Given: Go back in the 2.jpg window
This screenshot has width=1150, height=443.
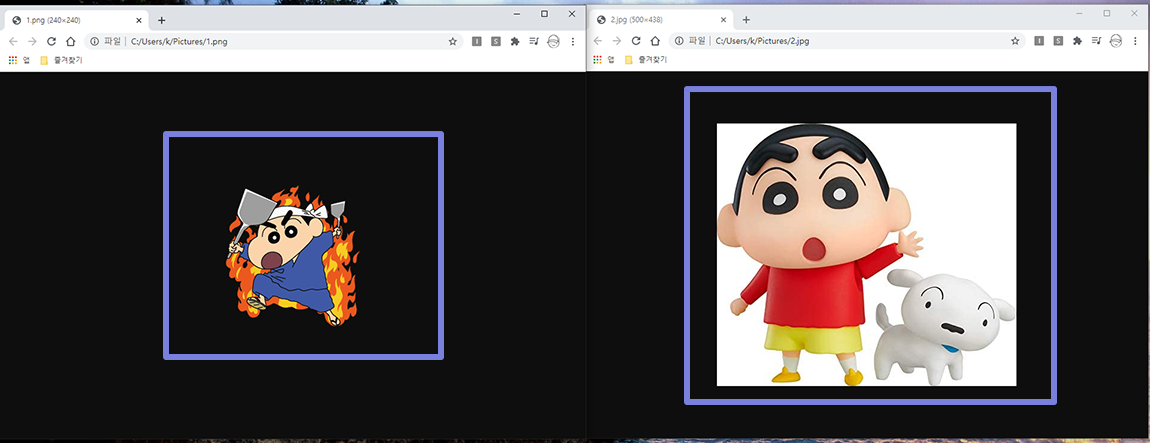Looking at the screenshot, I should click(x=598, y=41).
